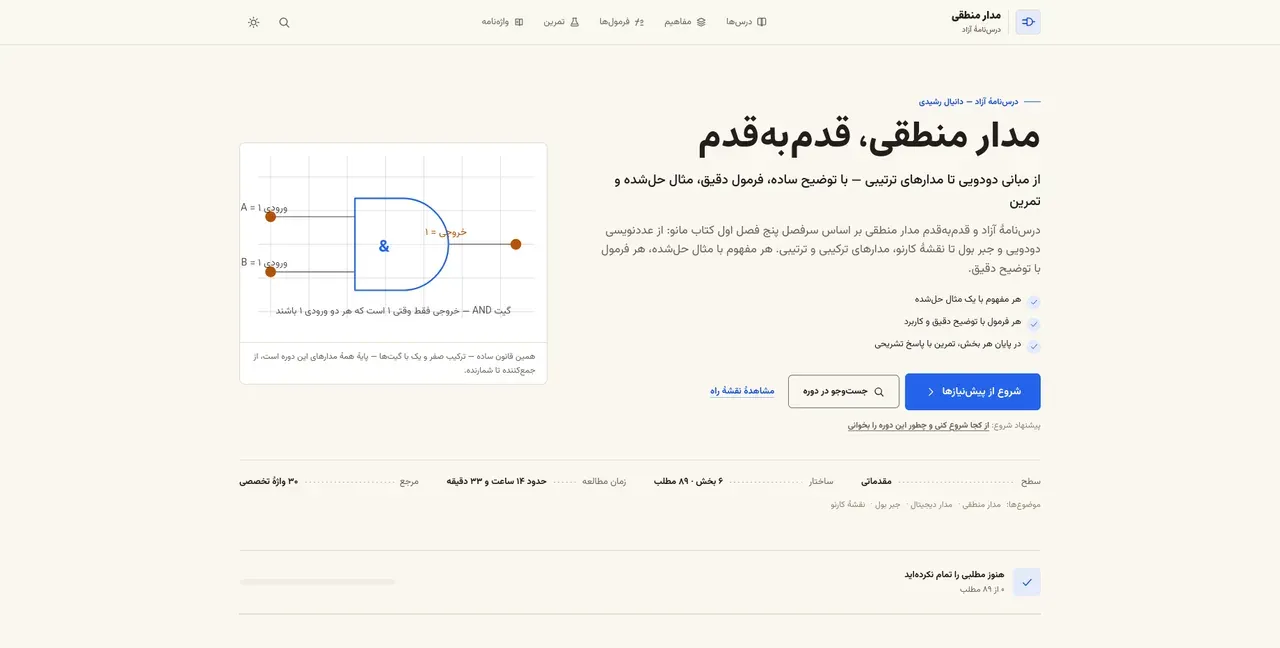Click the input B node dot

[x=270, y=271]
